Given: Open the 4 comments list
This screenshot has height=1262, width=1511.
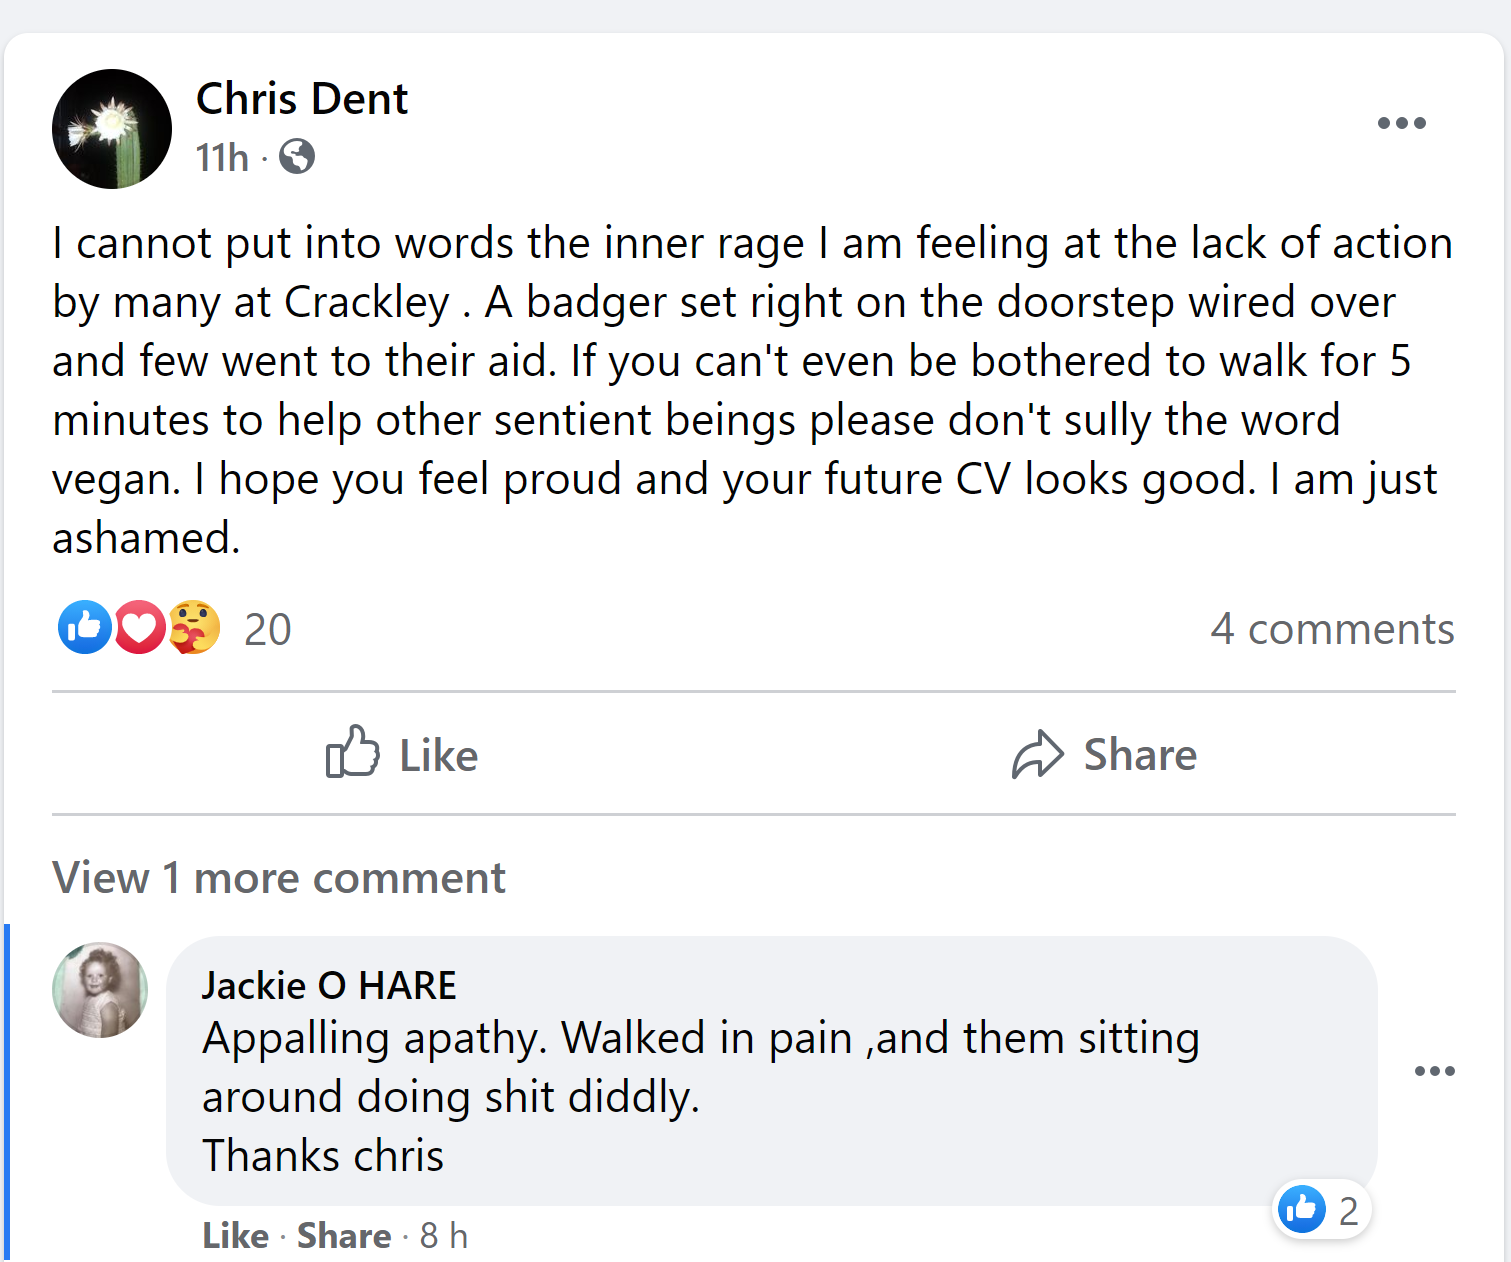Looking at the screenshot, I should 1332,629.
